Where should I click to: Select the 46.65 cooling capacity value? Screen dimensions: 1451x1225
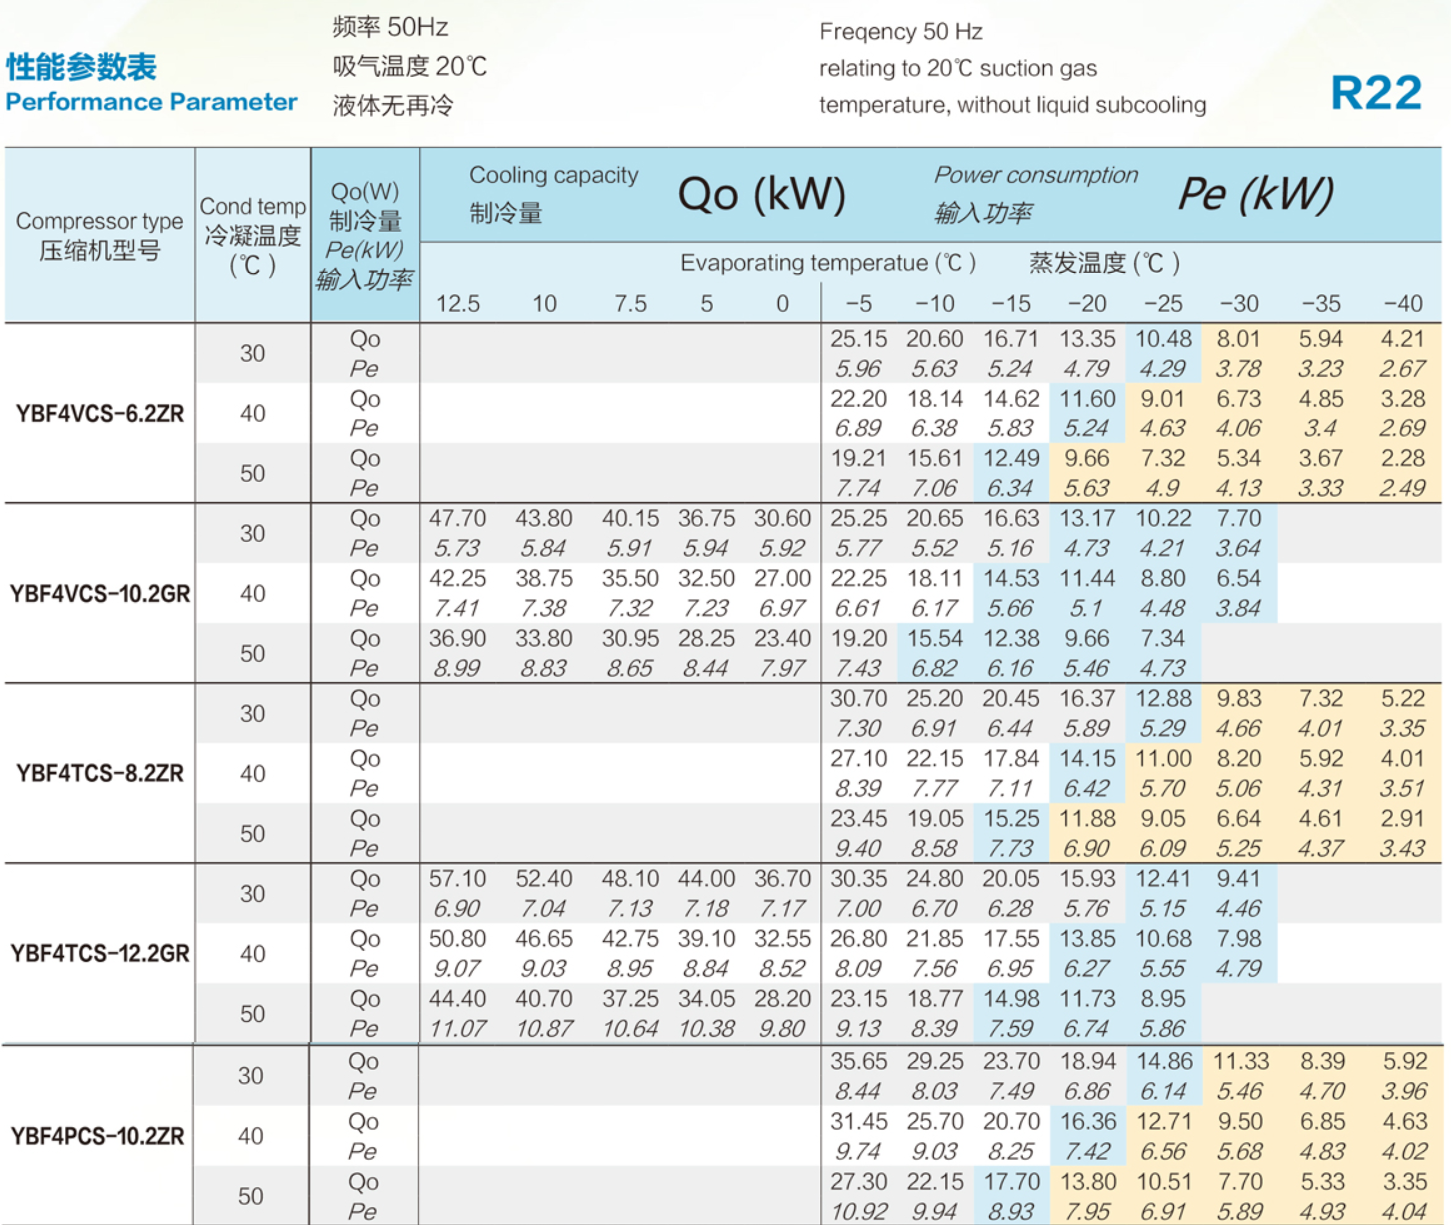pyautogui.click(x=544, y=939)
